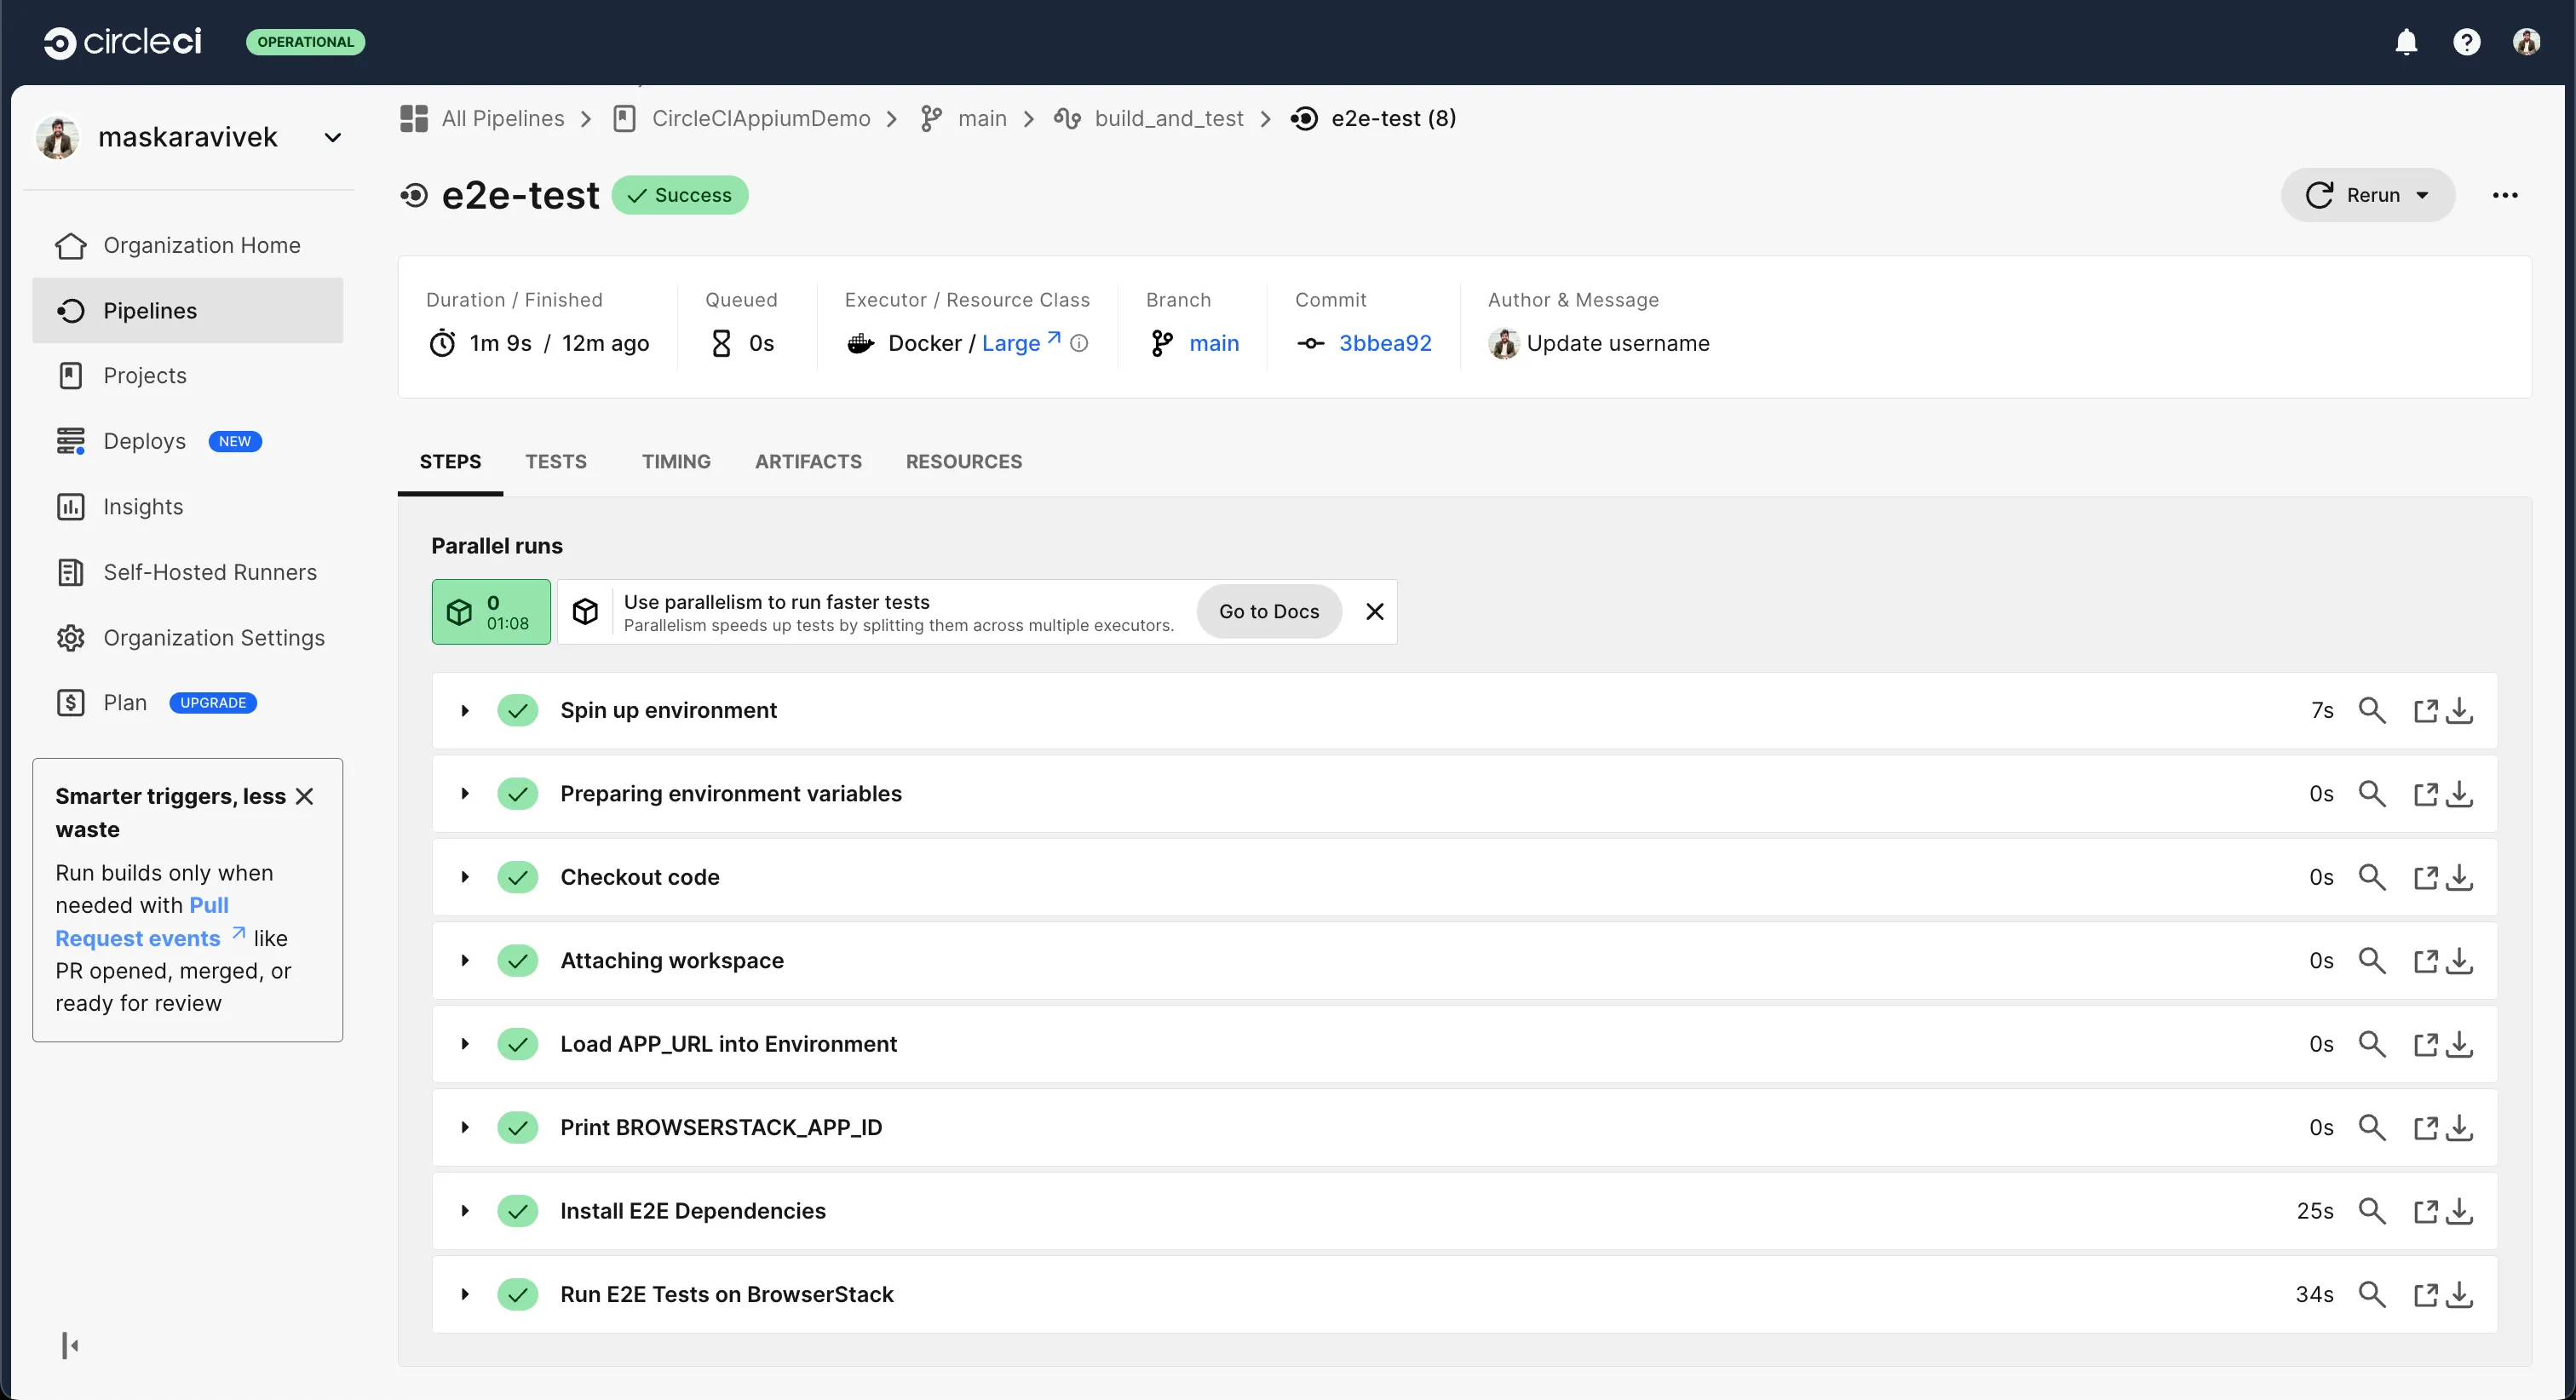This screenshot has height=1400, width=2576.
Task: Open Checkout code step in new tab
Action: click(x=2426, y=877)
